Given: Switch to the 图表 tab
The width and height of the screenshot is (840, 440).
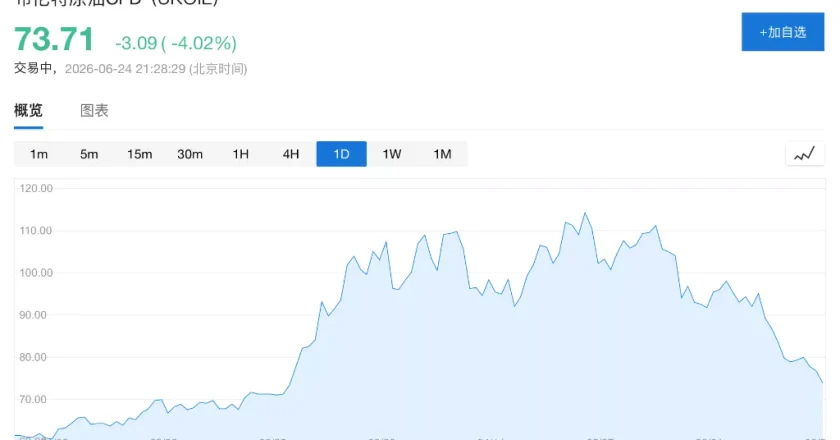Looking at the screenshot, I should tap(94, 110).
